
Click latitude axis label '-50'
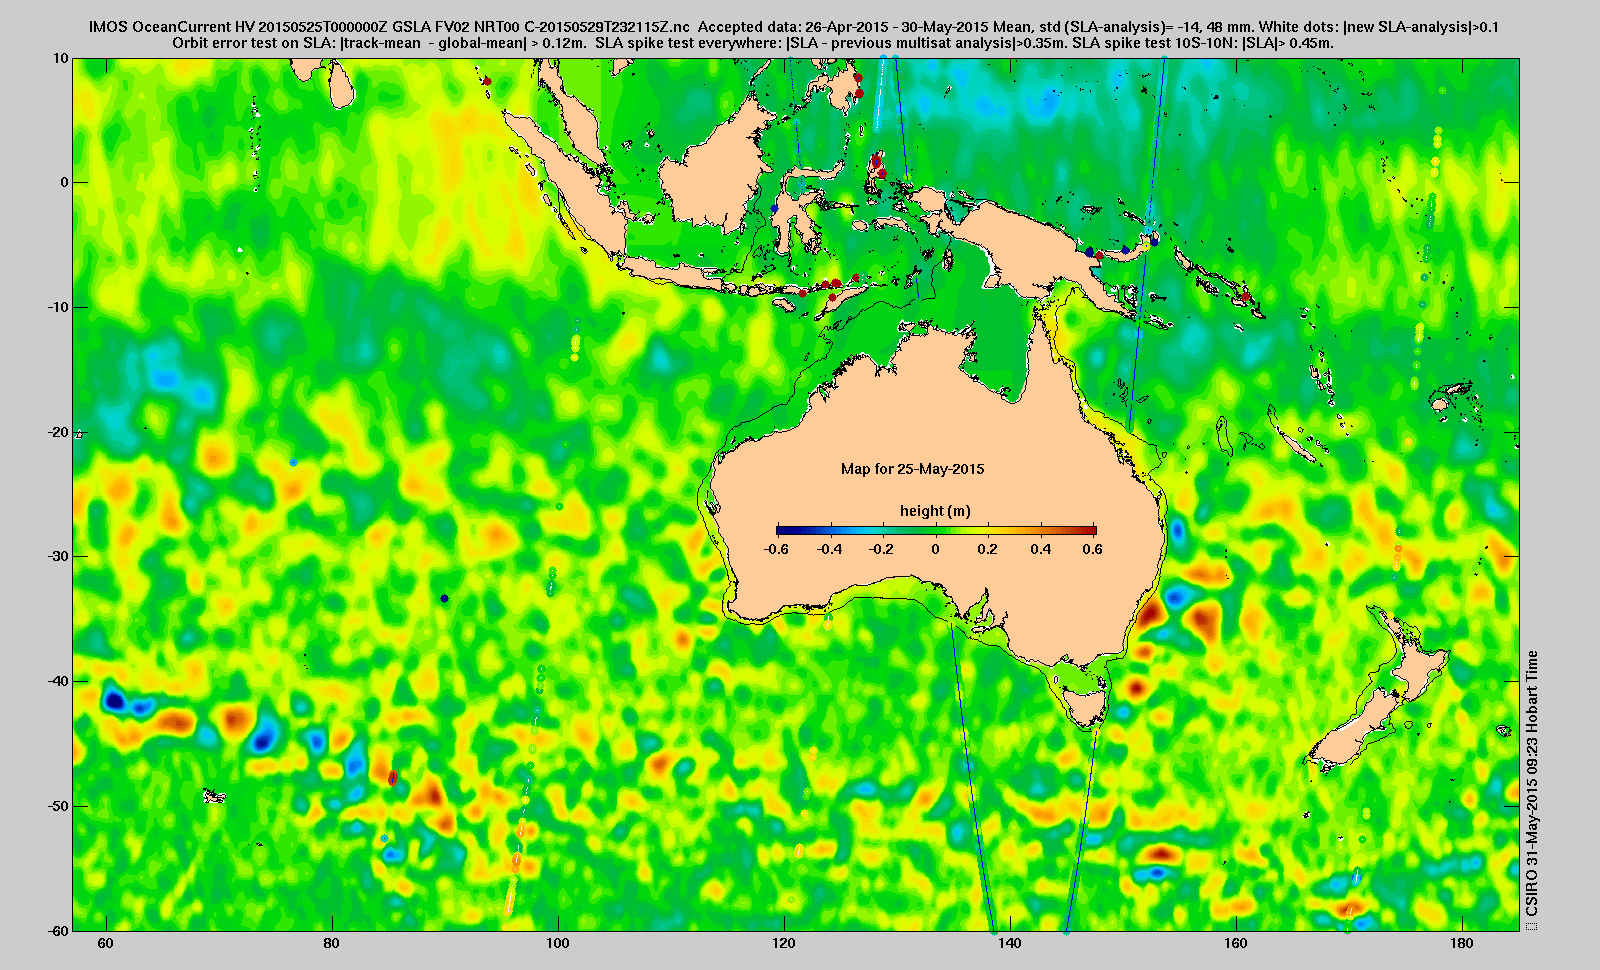58,806
